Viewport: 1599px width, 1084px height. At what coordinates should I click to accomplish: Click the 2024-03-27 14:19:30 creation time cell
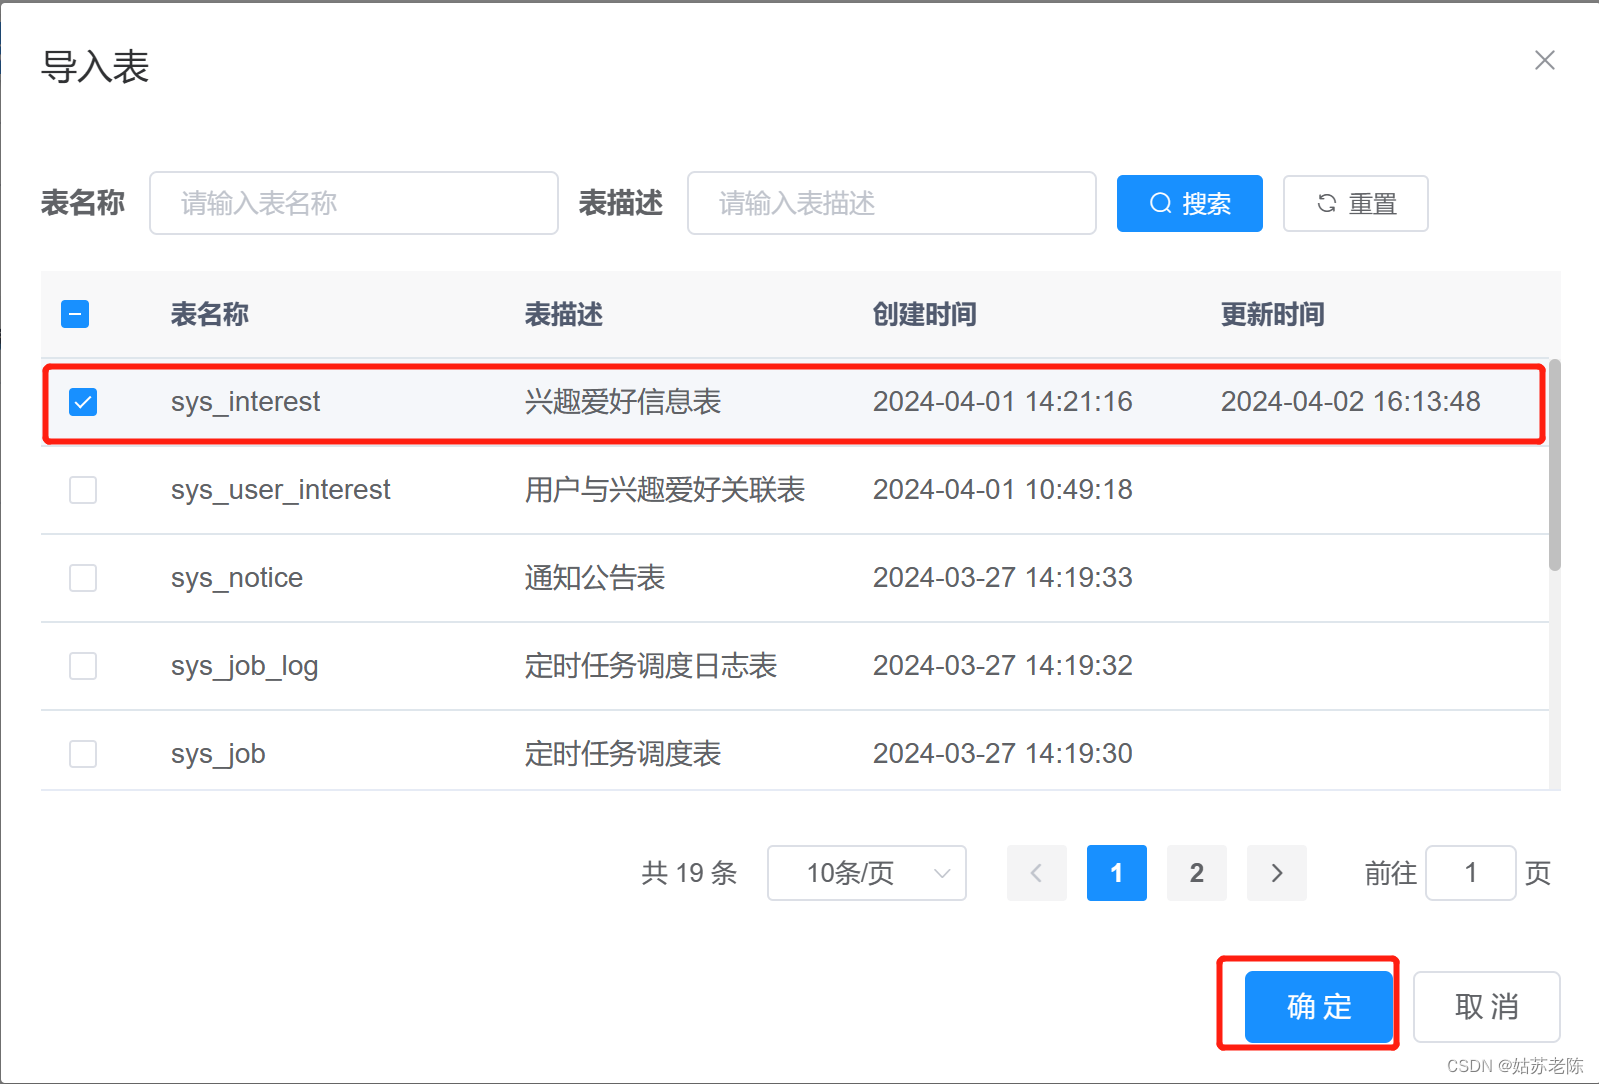[x=1003, y=754]
